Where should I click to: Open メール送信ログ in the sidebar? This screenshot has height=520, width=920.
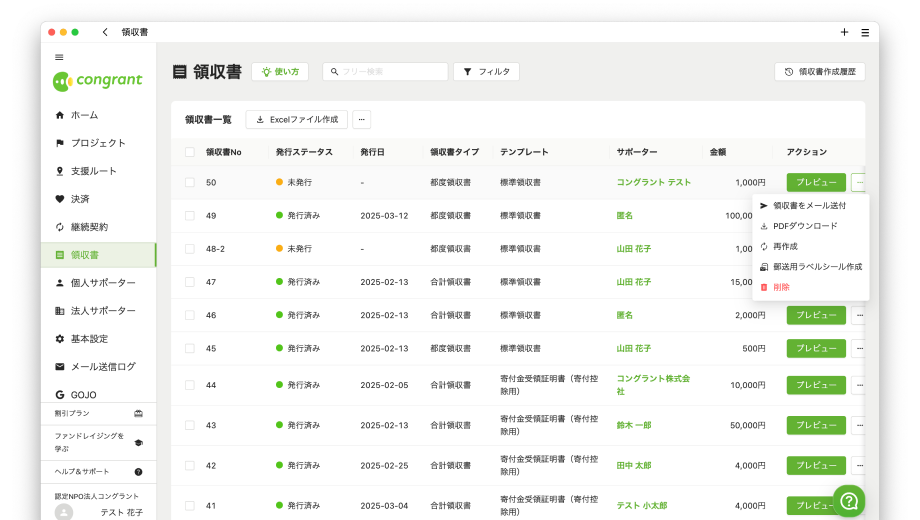[98, 367]
